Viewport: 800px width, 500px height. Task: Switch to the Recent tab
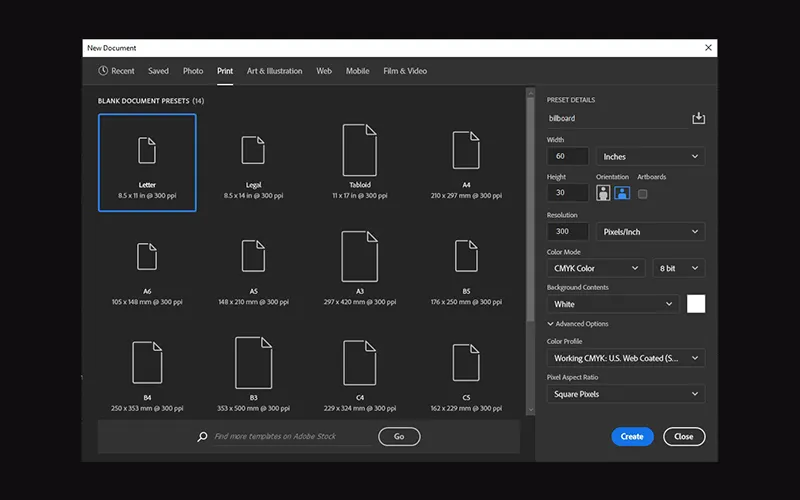pos(116,71)
